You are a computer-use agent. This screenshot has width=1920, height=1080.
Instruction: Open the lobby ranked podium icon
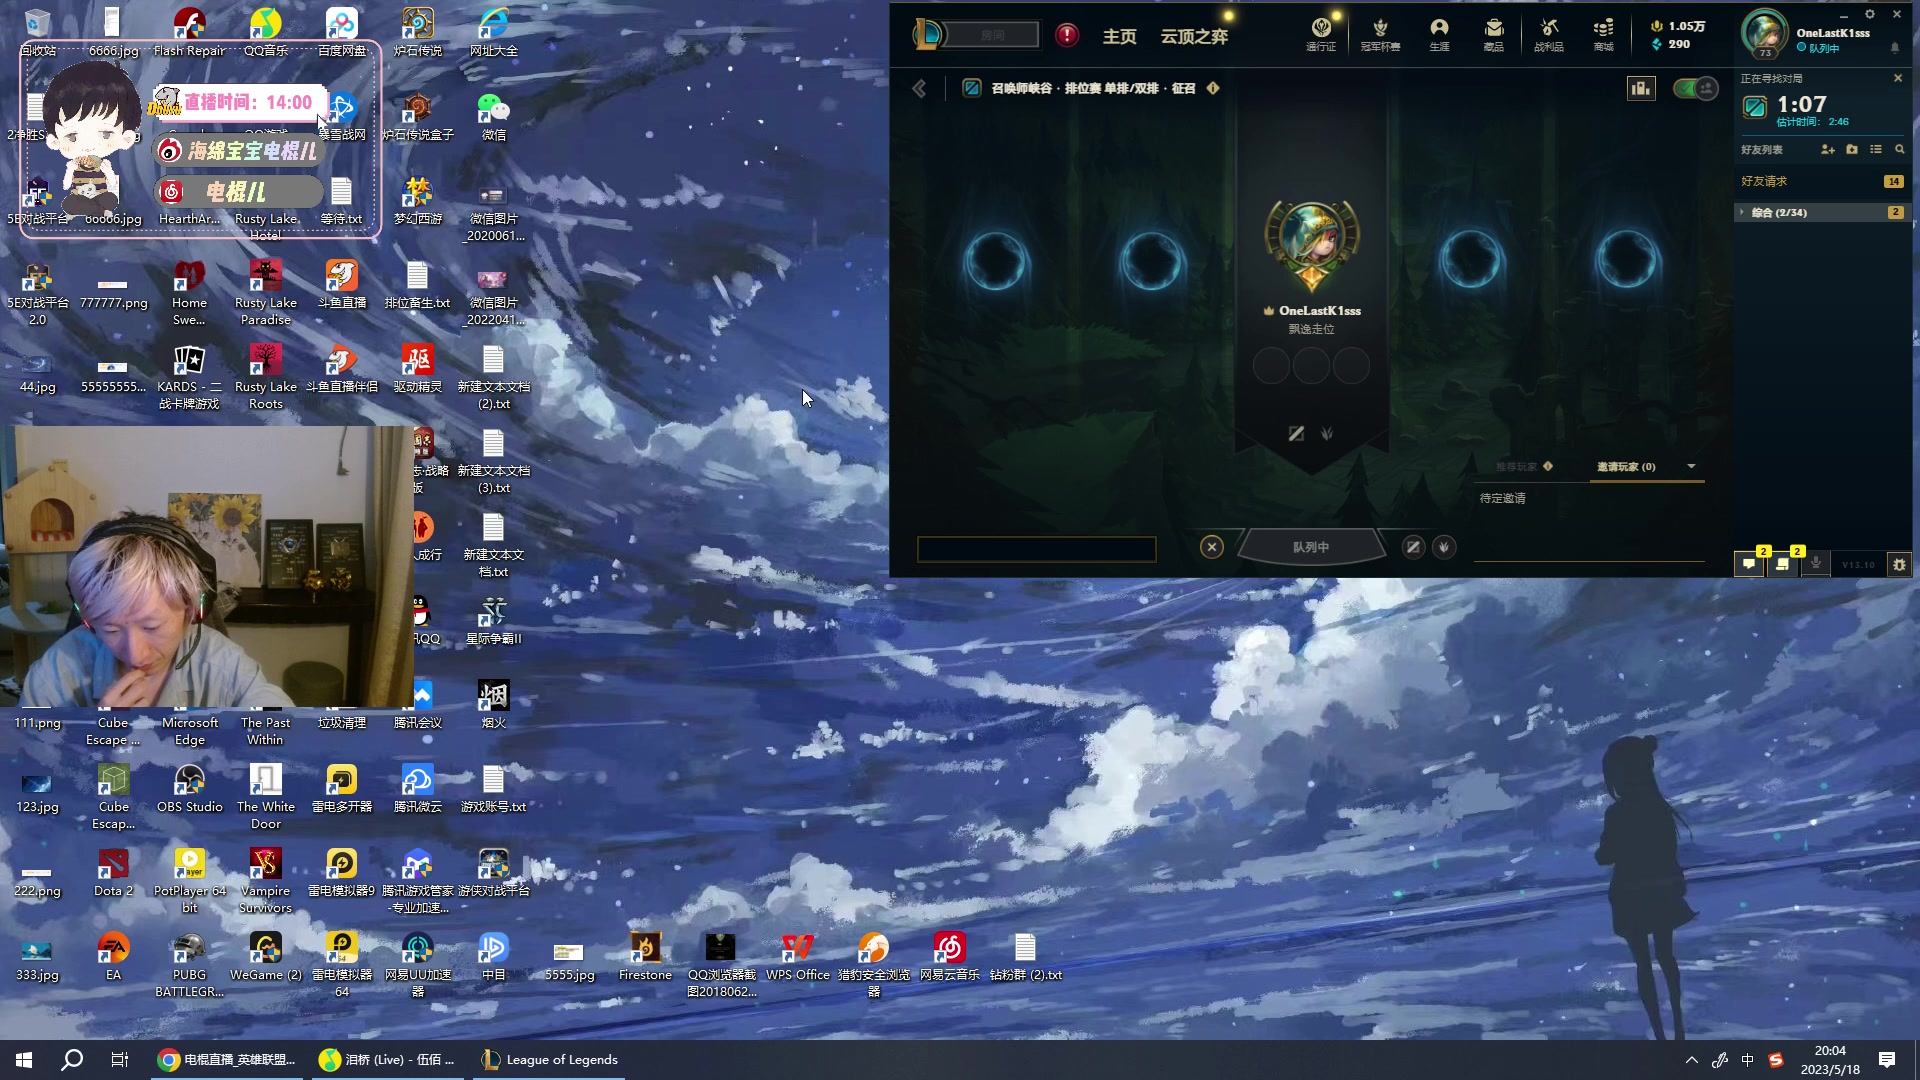click(1641, 88)
